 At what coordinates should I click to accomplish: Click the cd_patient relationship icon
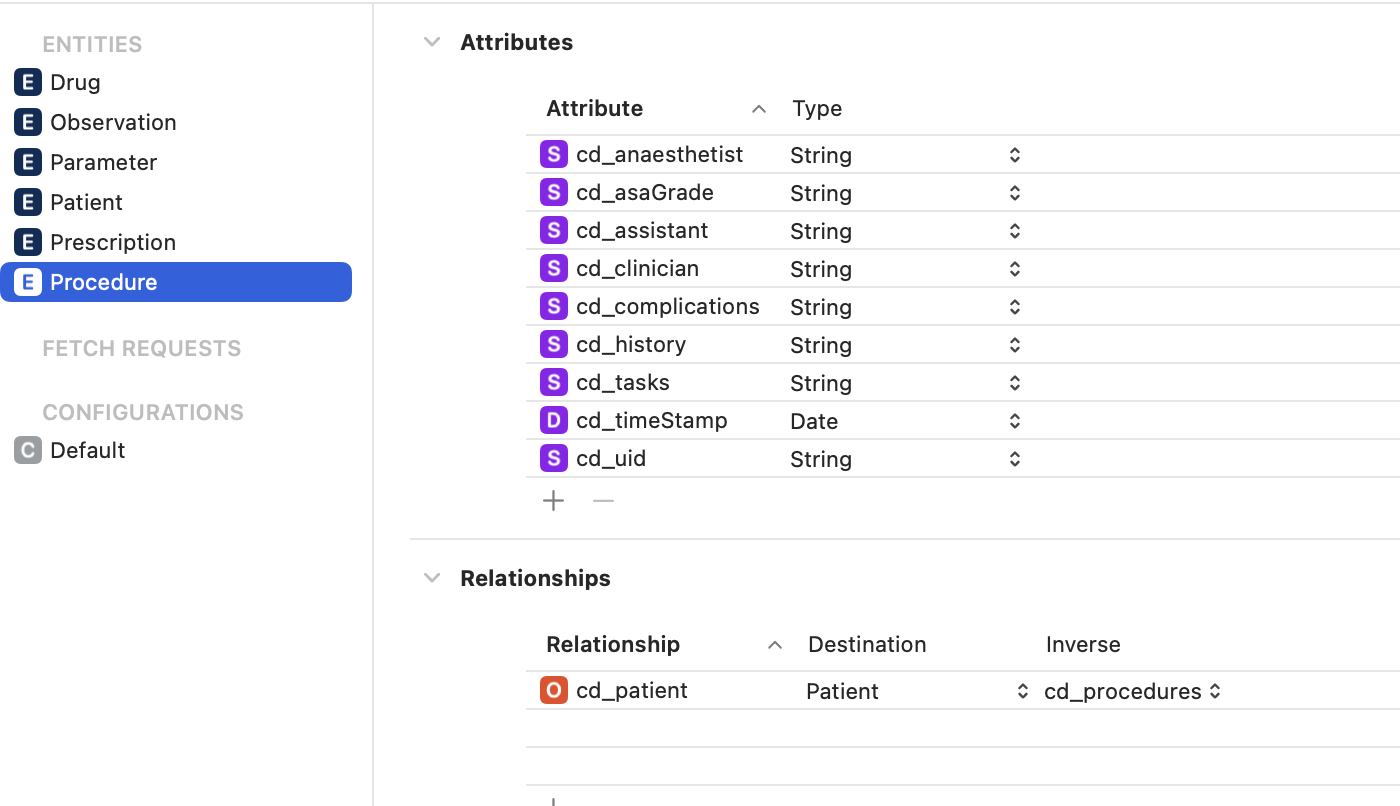[554, 691]
